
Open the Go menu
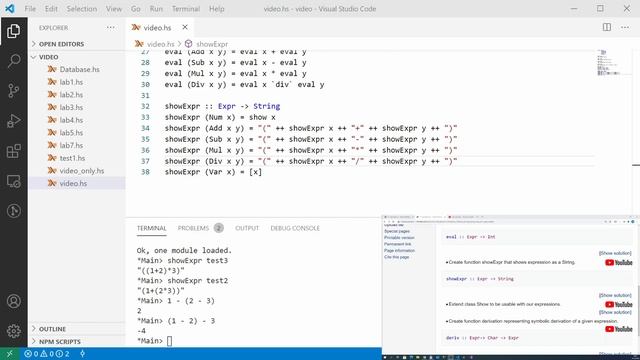click(136, 9)
